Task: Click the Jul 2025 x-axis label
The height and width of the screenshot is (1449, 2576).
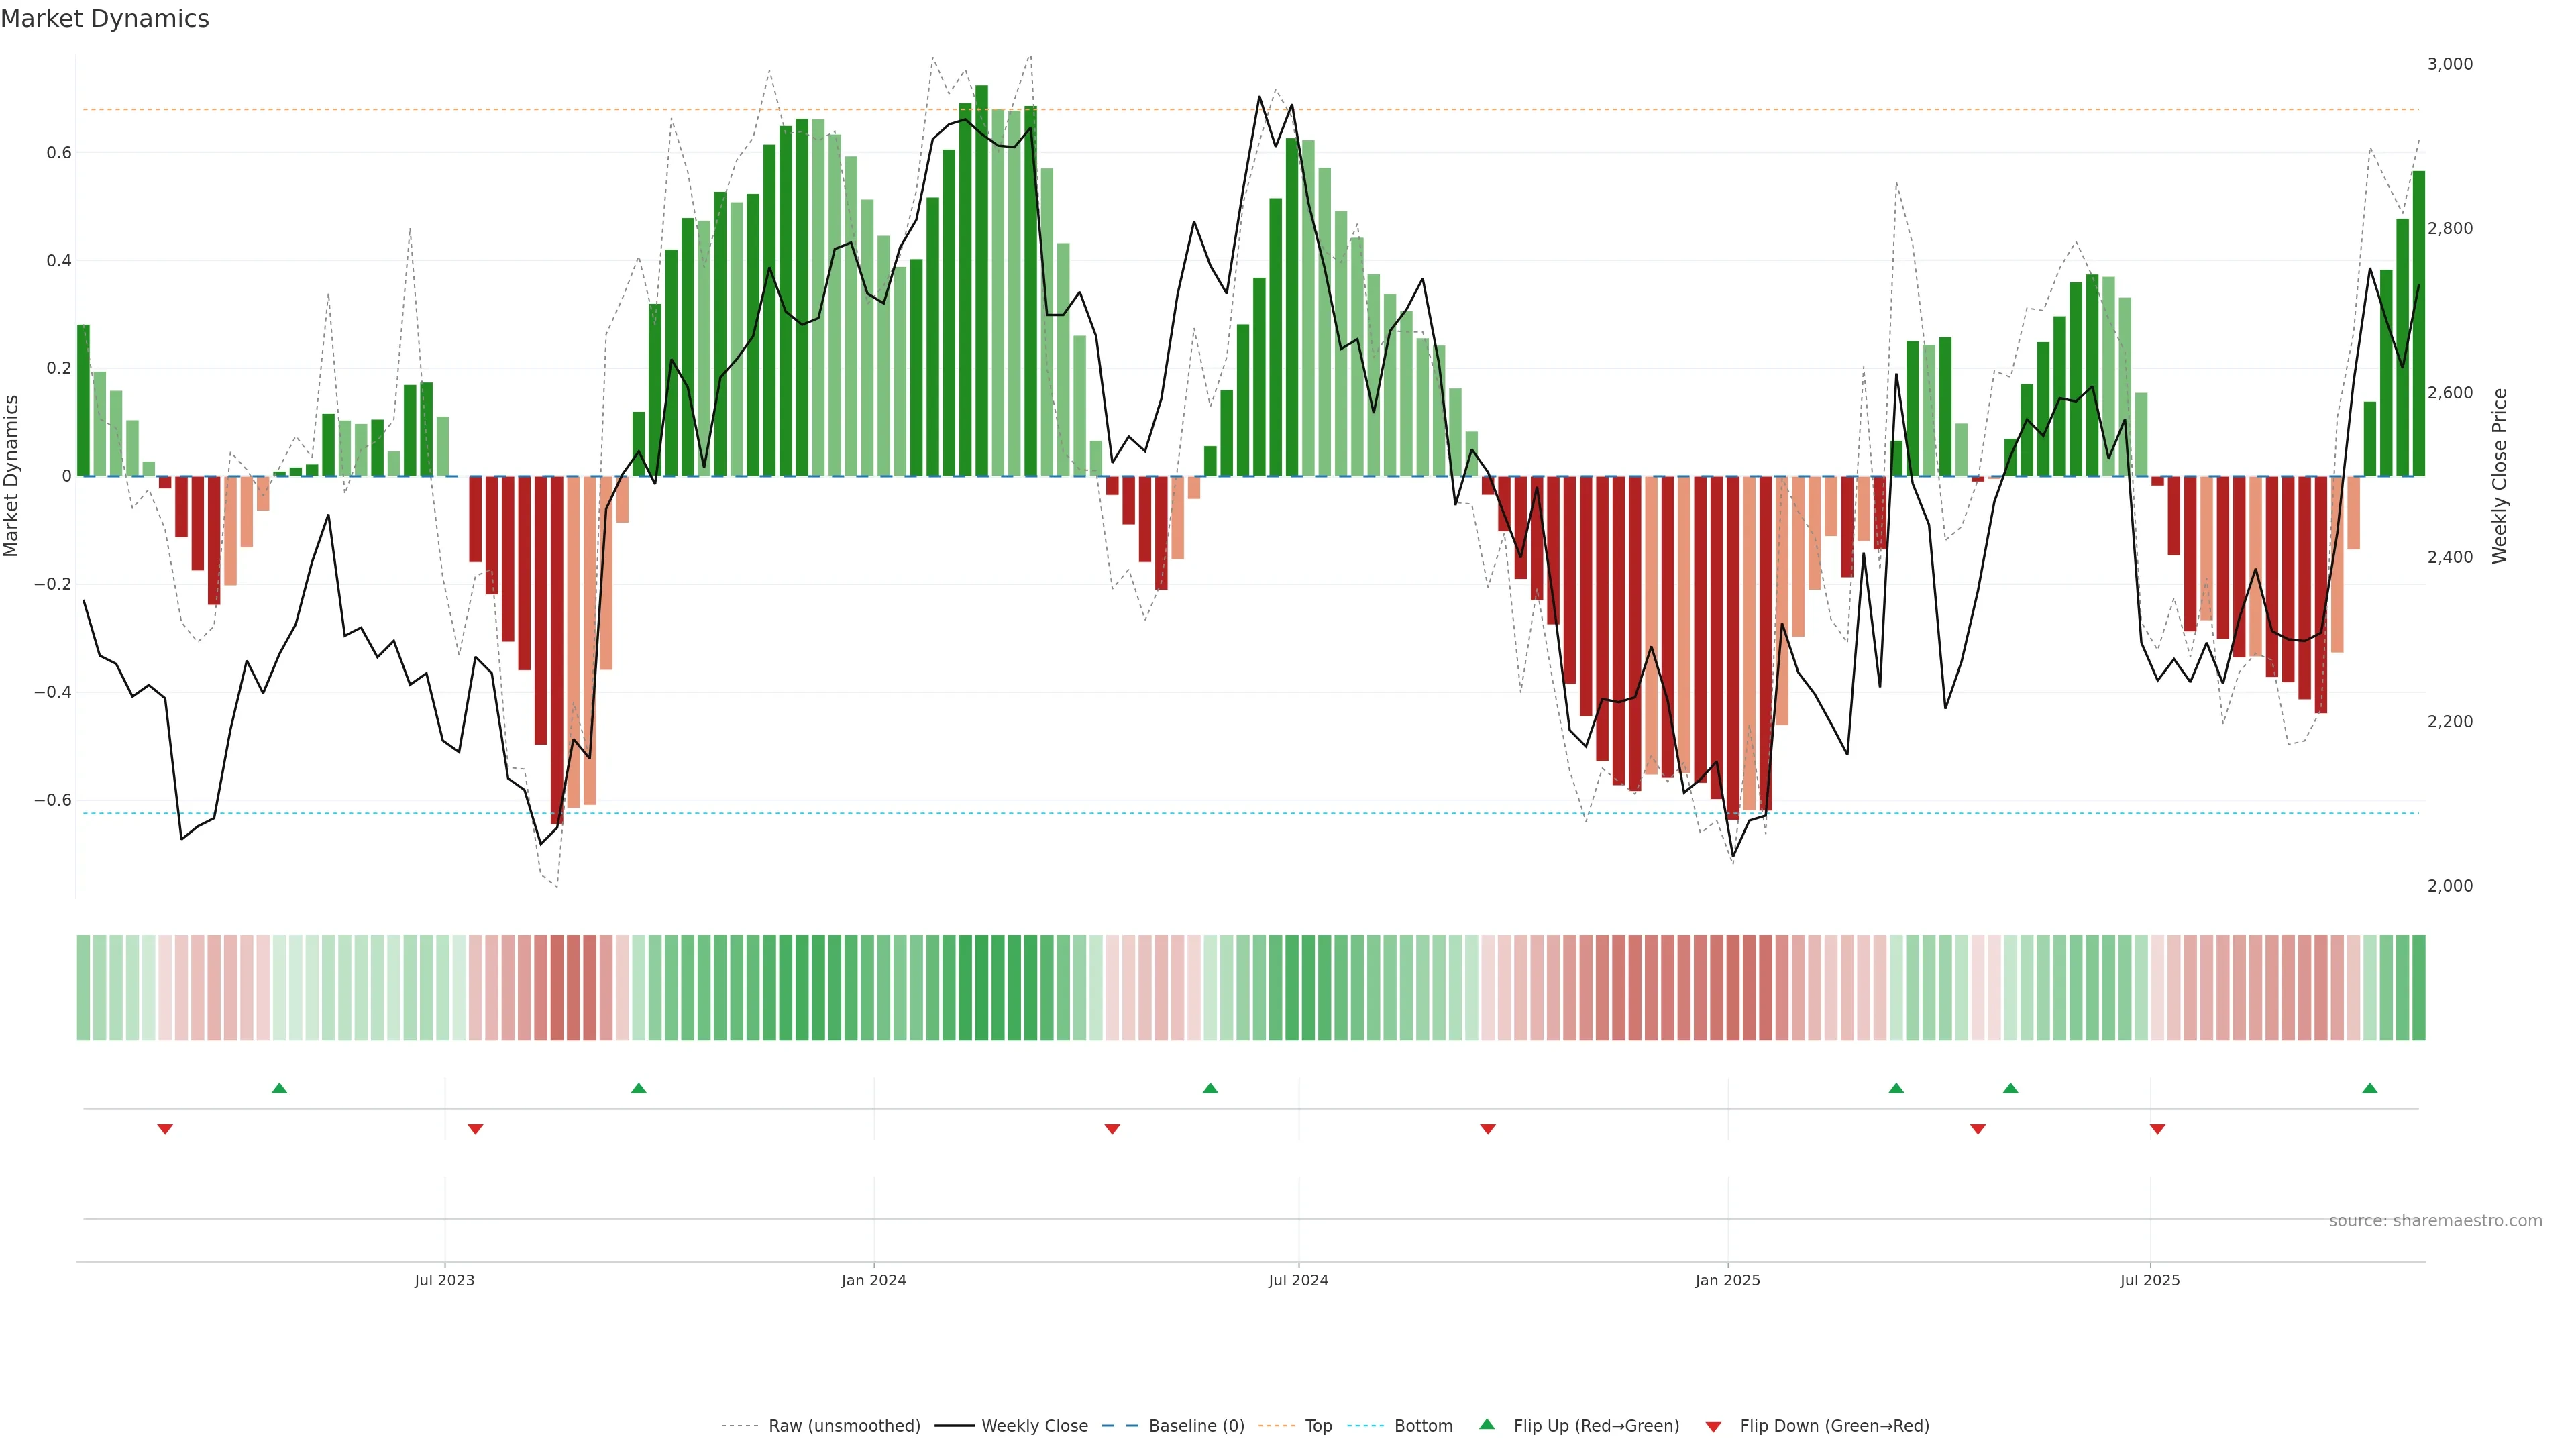Action: 2149,1280
